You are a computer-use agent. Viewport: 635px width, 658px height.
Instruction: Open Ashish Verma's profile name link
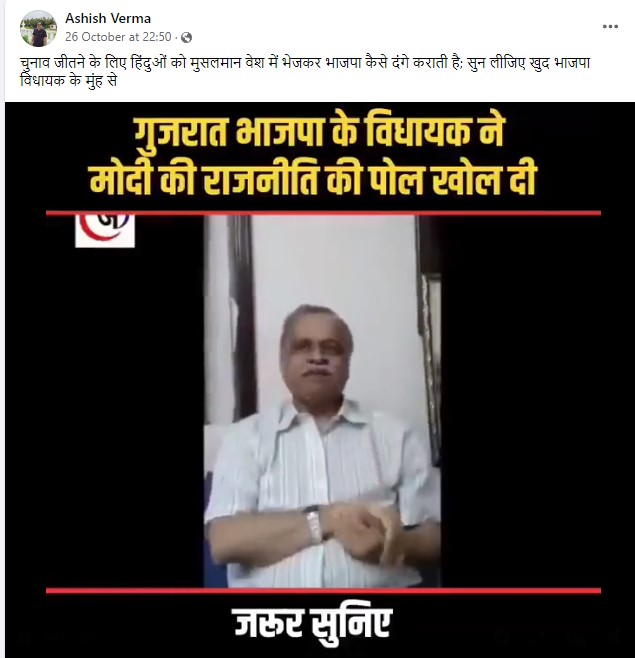click(108, 18)
